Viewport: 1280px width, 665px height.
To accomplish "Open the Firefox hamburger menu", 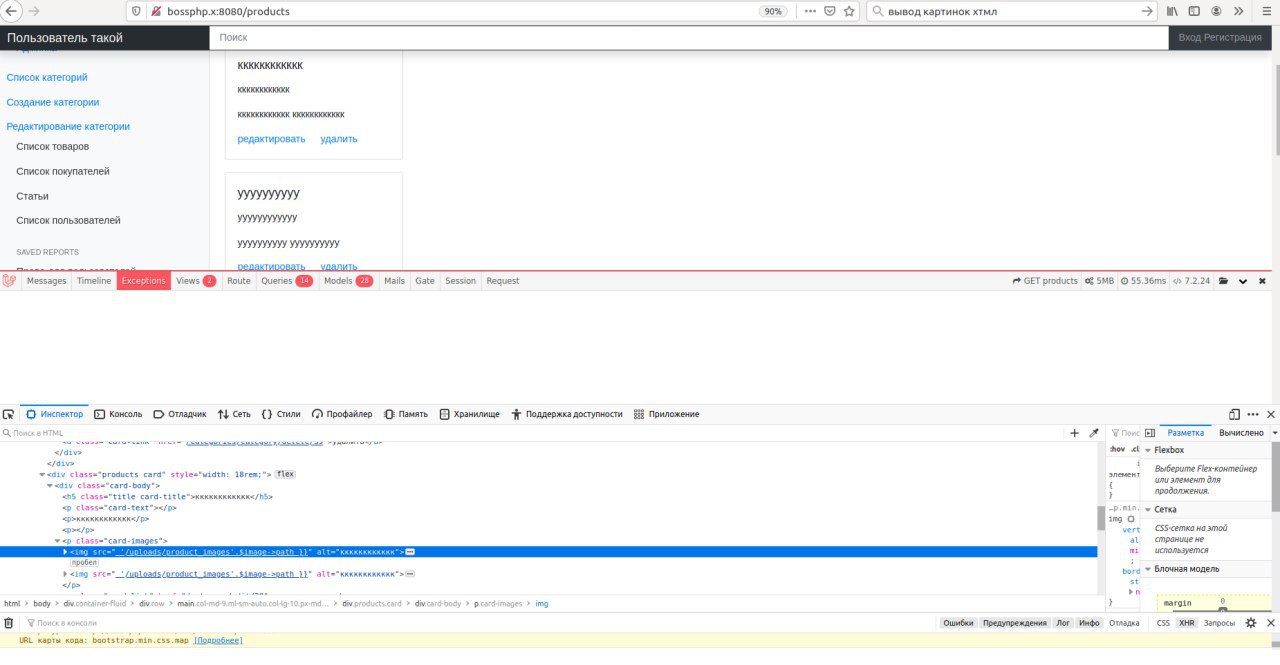I will 1265,11.
